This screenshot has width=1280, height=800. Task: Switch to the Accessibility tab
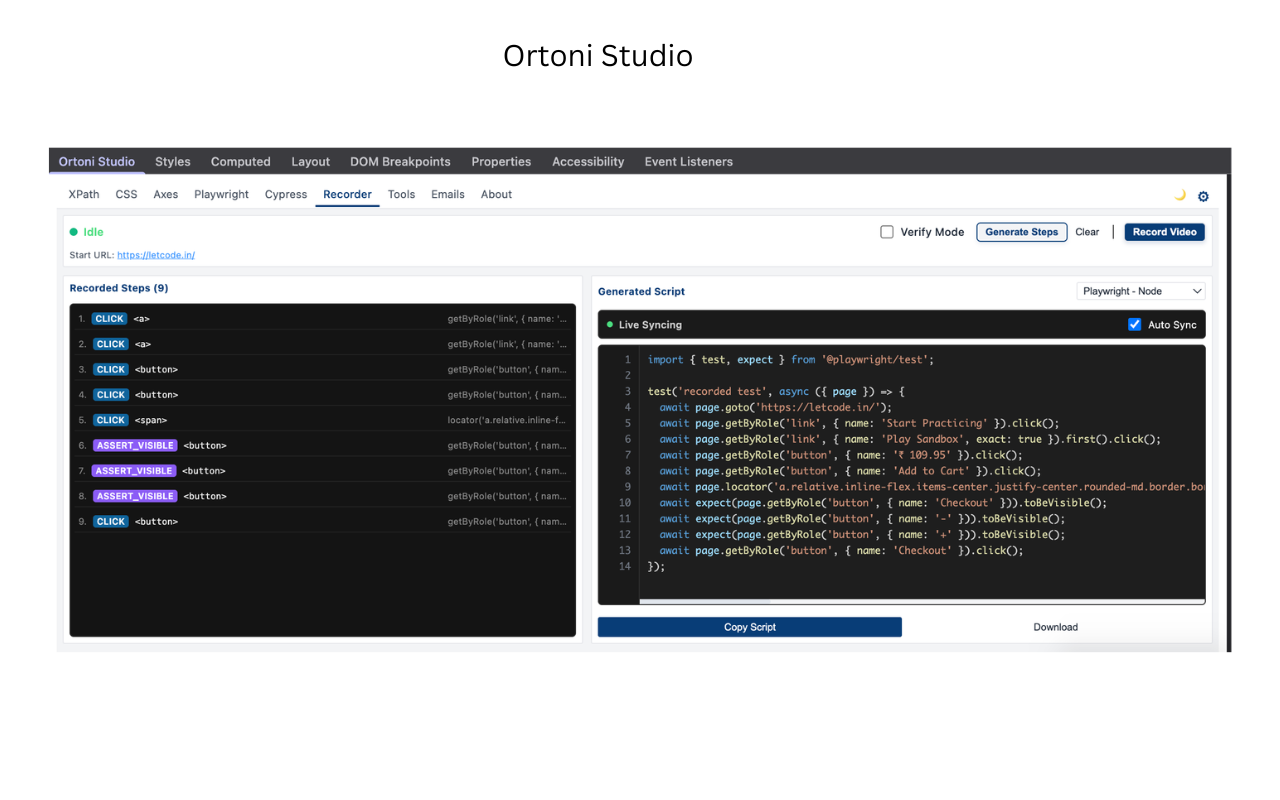point(588,161)
